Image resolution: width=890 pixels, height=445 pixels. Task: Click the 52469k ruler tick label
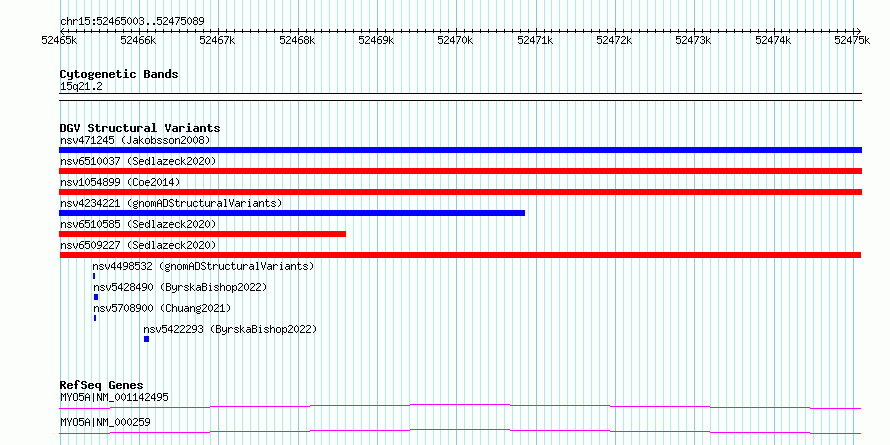tap(376, 41)
